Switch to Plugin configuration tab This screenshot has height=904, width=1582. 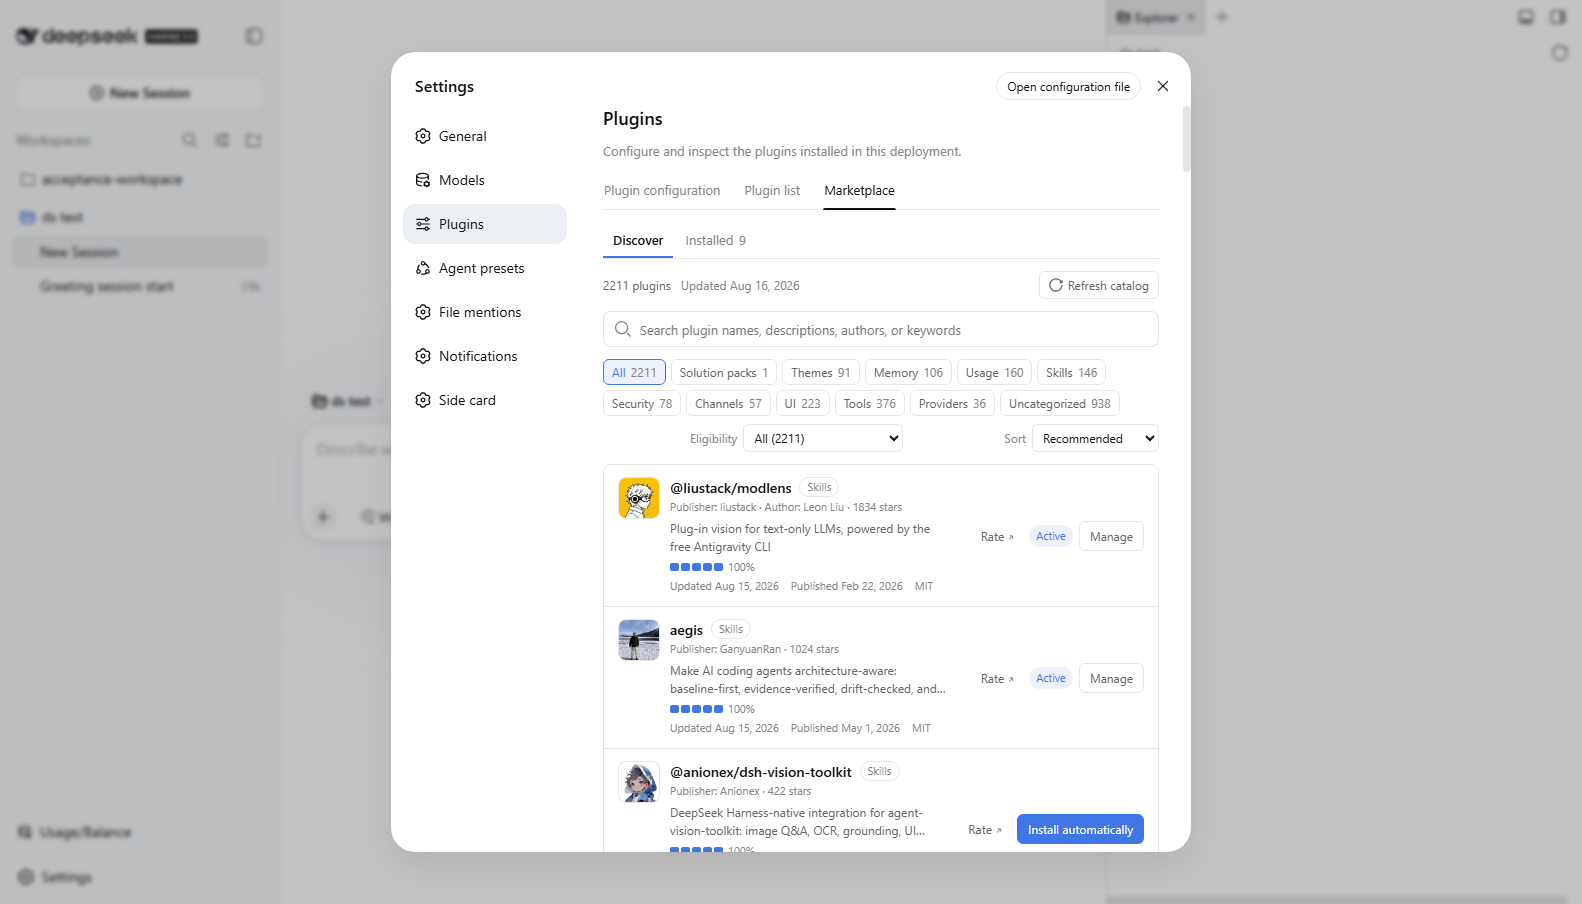pyautogui.click(x=662, y=190)
